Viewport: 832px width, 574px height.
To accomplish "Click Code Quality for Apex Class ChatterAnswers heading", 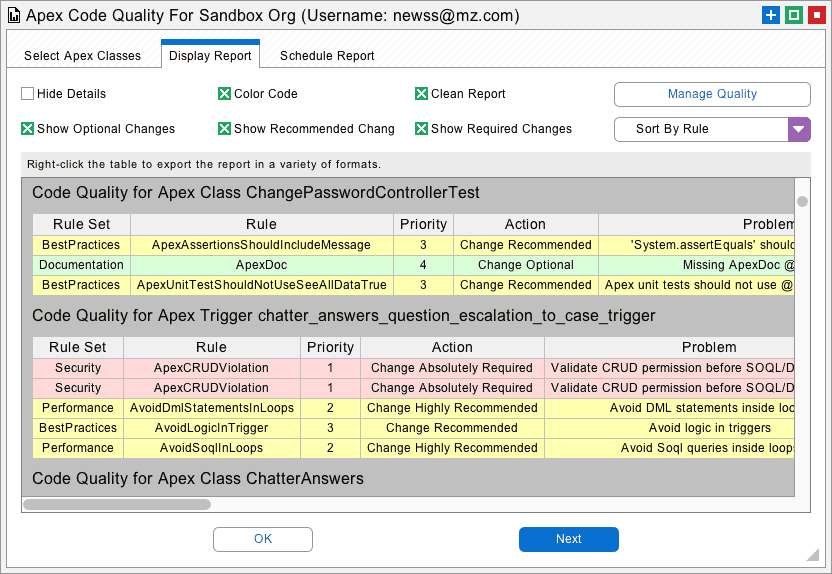I will pyautogui.click(x=198, y=479).
